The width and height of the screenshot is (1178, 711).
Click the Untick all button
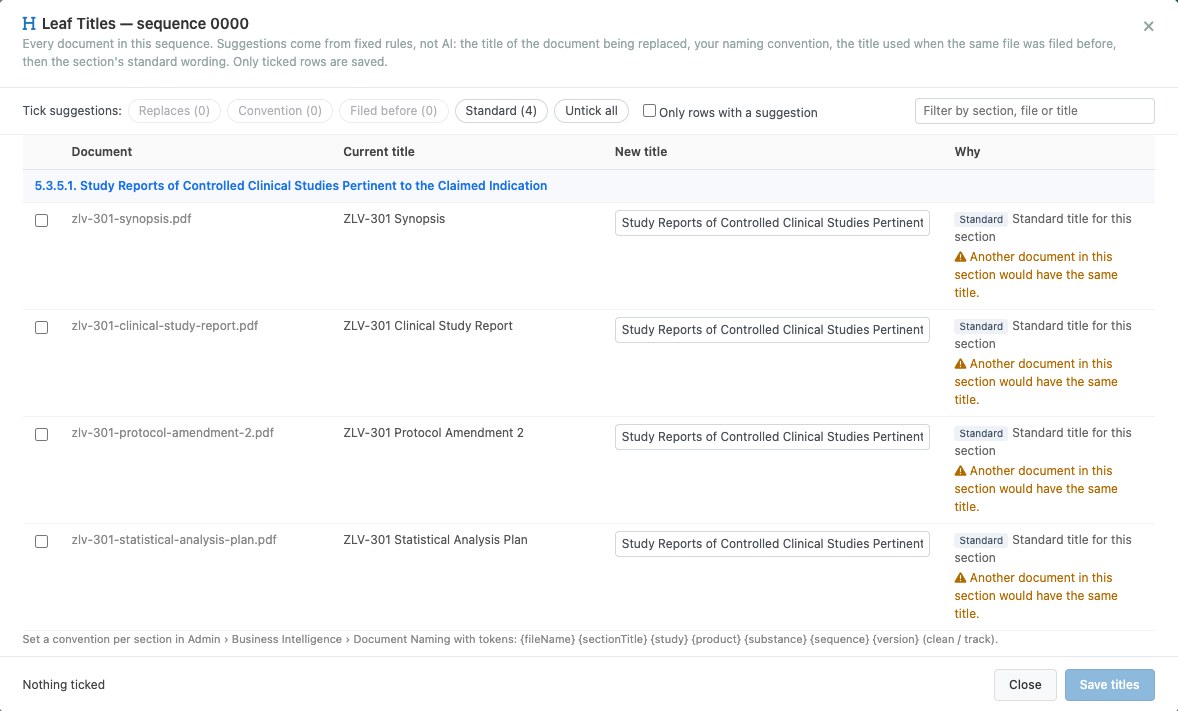(591, 111)
